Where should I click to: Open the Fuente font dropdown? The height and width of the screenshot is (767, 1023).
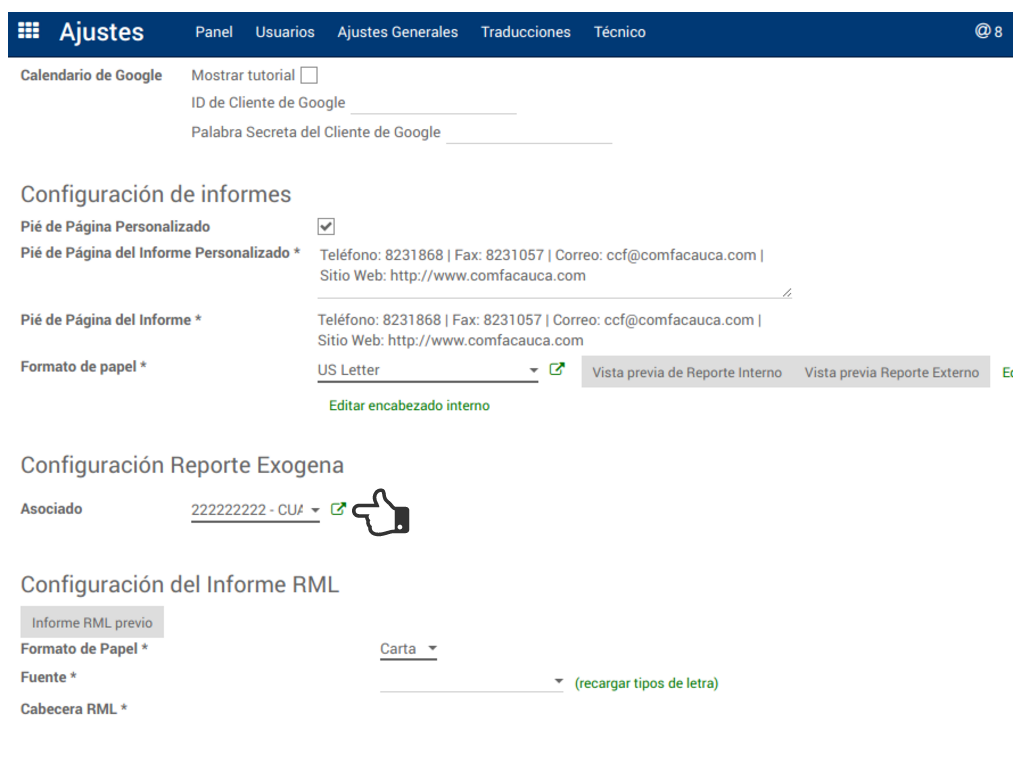tap(558, 682)
